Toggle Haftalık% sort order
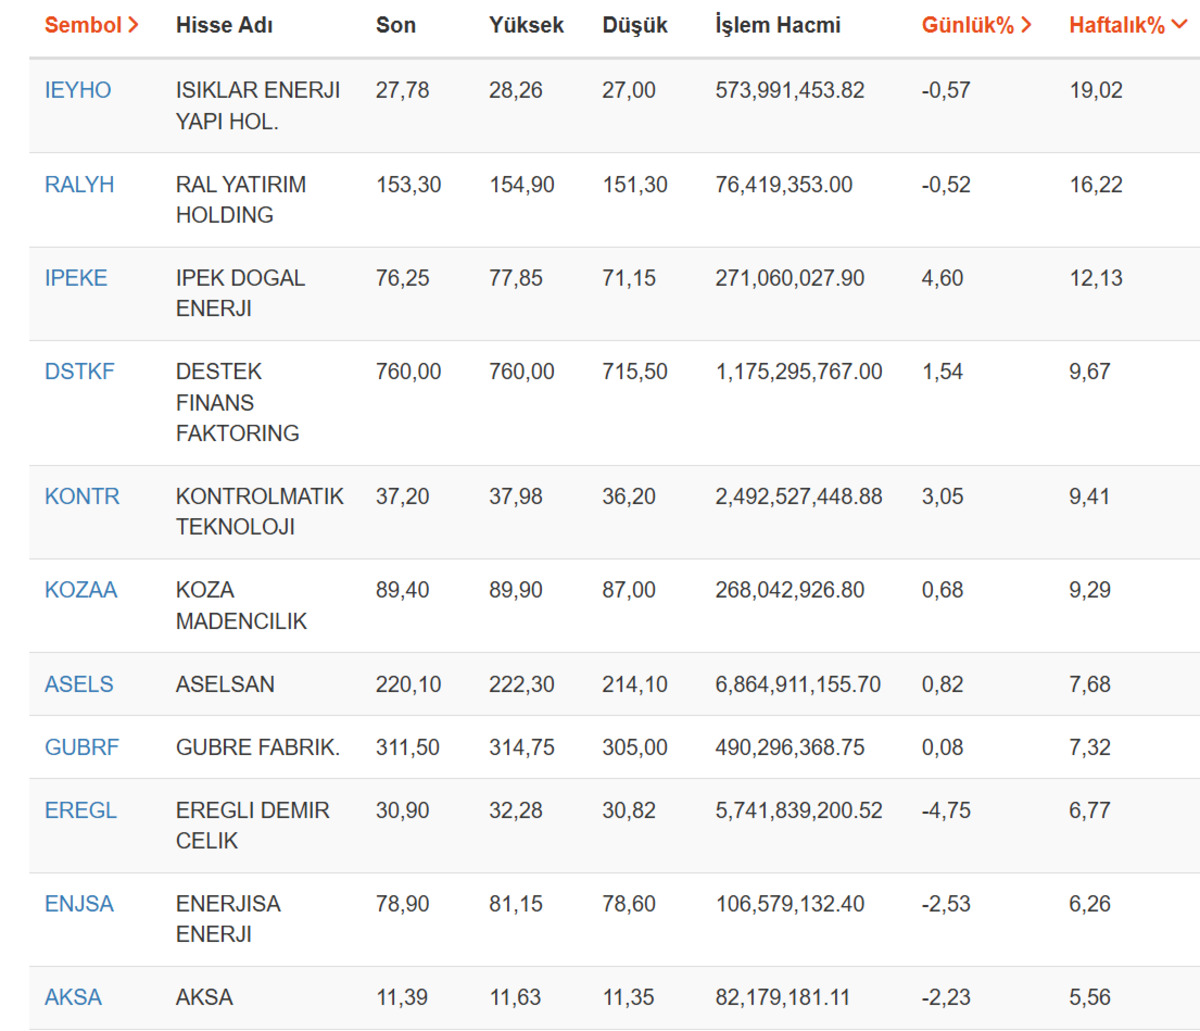1200x1031 pixels. pos(1127,26)
